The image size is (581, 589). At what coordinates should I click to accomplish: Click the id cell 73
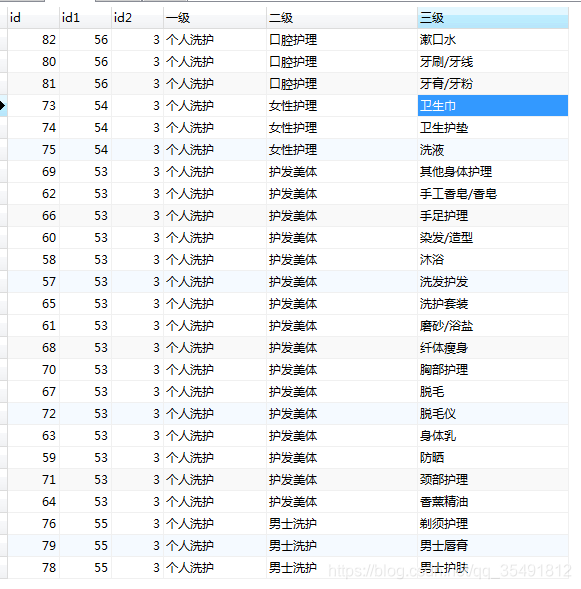[x=33, y=106]
